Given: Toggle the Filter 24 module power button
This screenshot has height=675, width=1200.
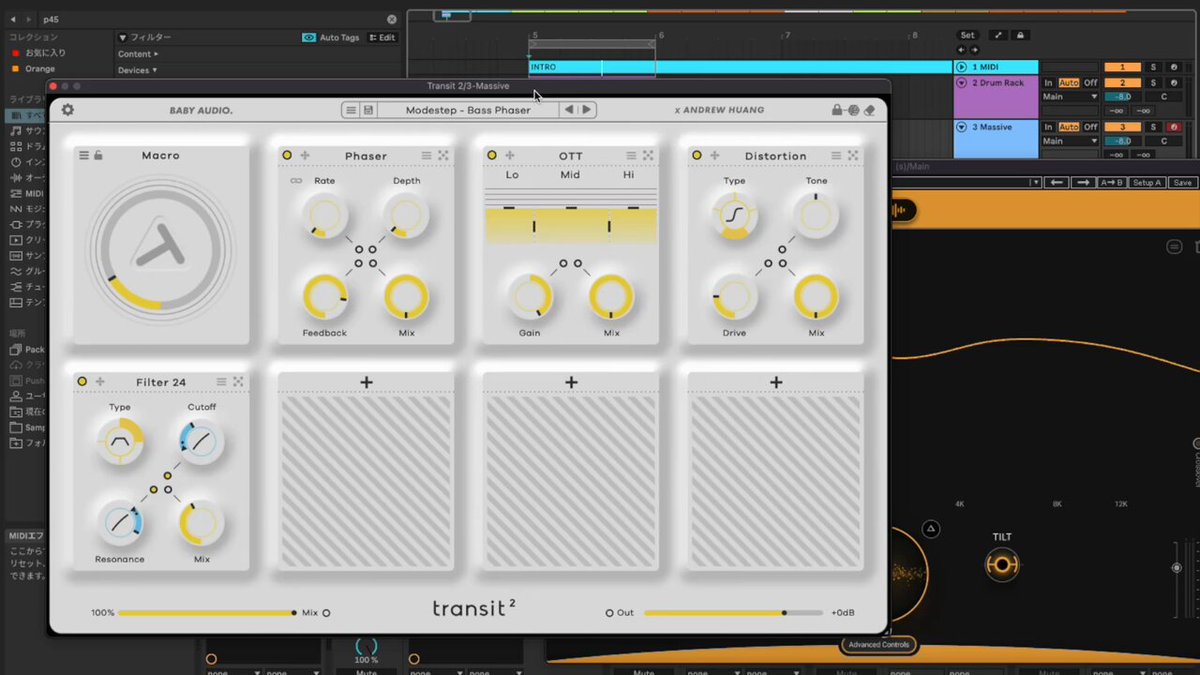Looking at the screenshot, I should 82,382.
